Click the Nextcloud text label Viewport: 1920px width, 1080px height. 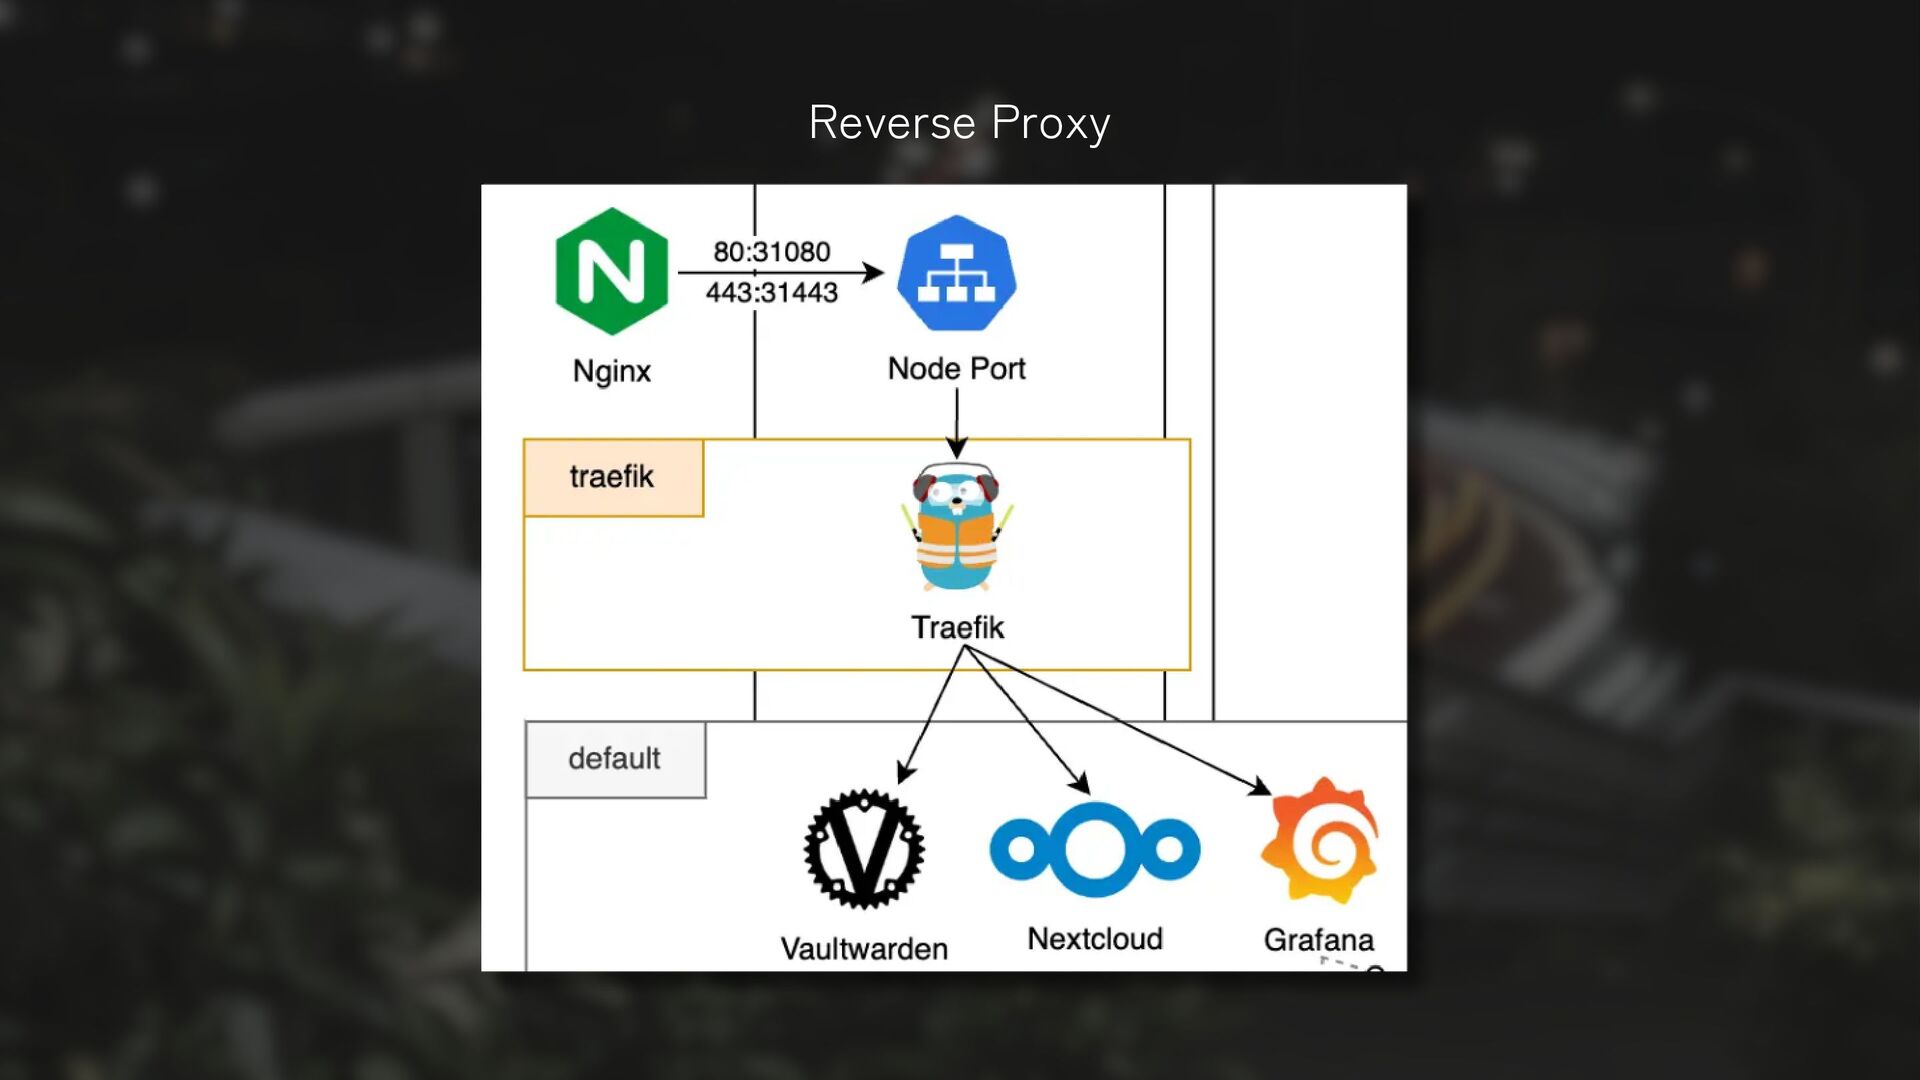[x=1095, y=939]
